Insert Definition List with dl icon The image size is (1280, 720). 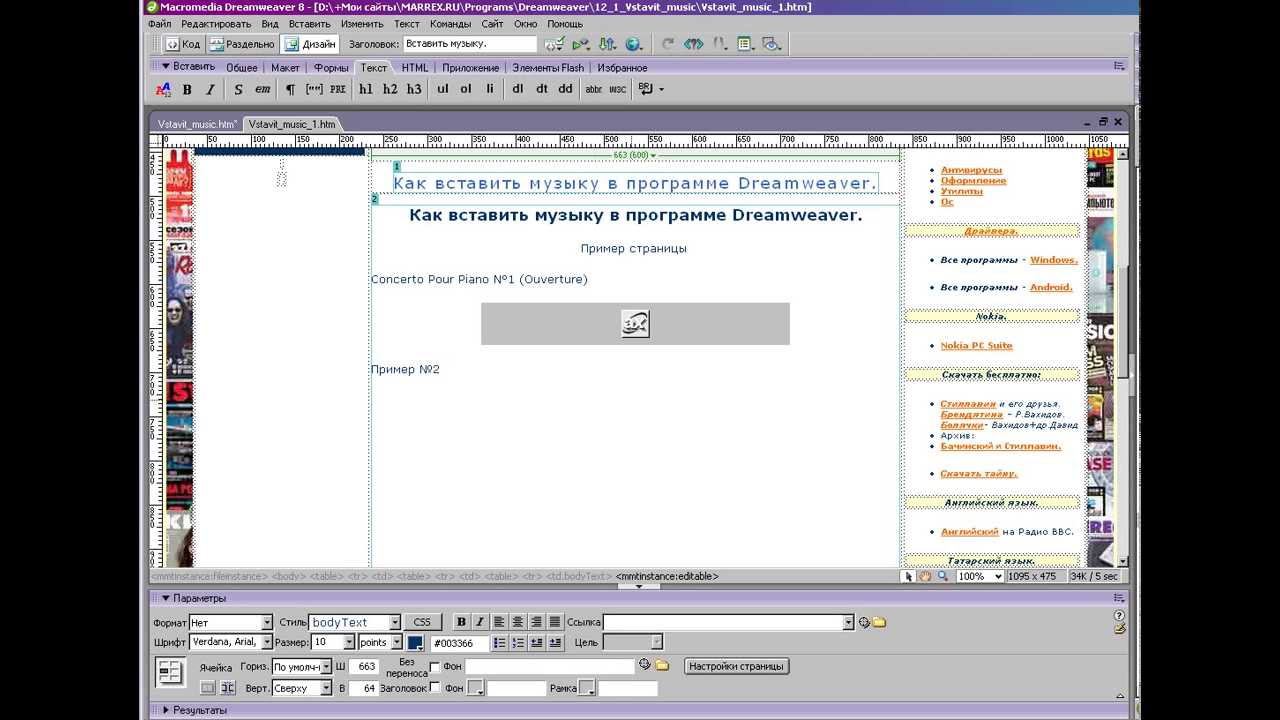pos(518,89)
